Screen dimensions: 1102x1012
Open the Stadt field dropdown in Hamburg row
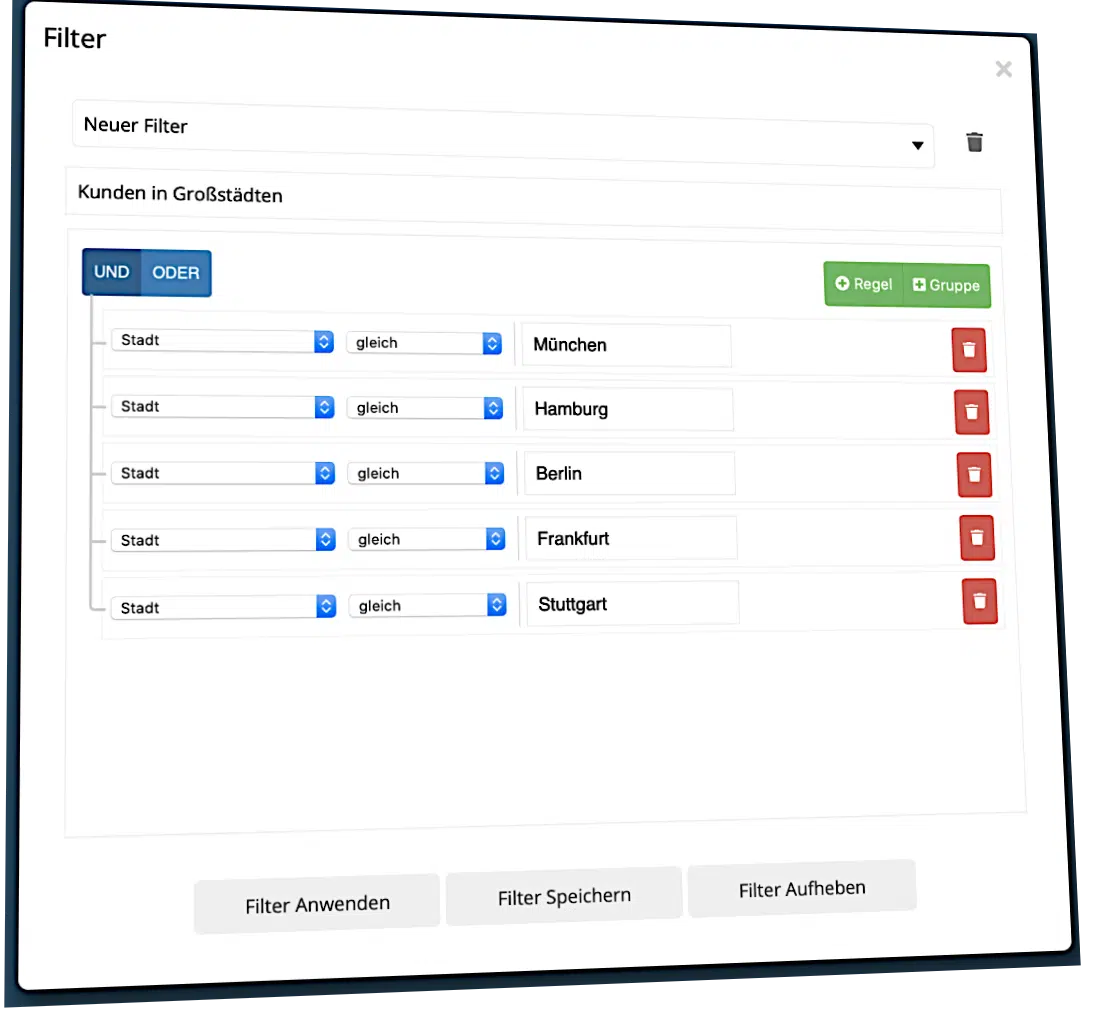(x=223, y=407)
